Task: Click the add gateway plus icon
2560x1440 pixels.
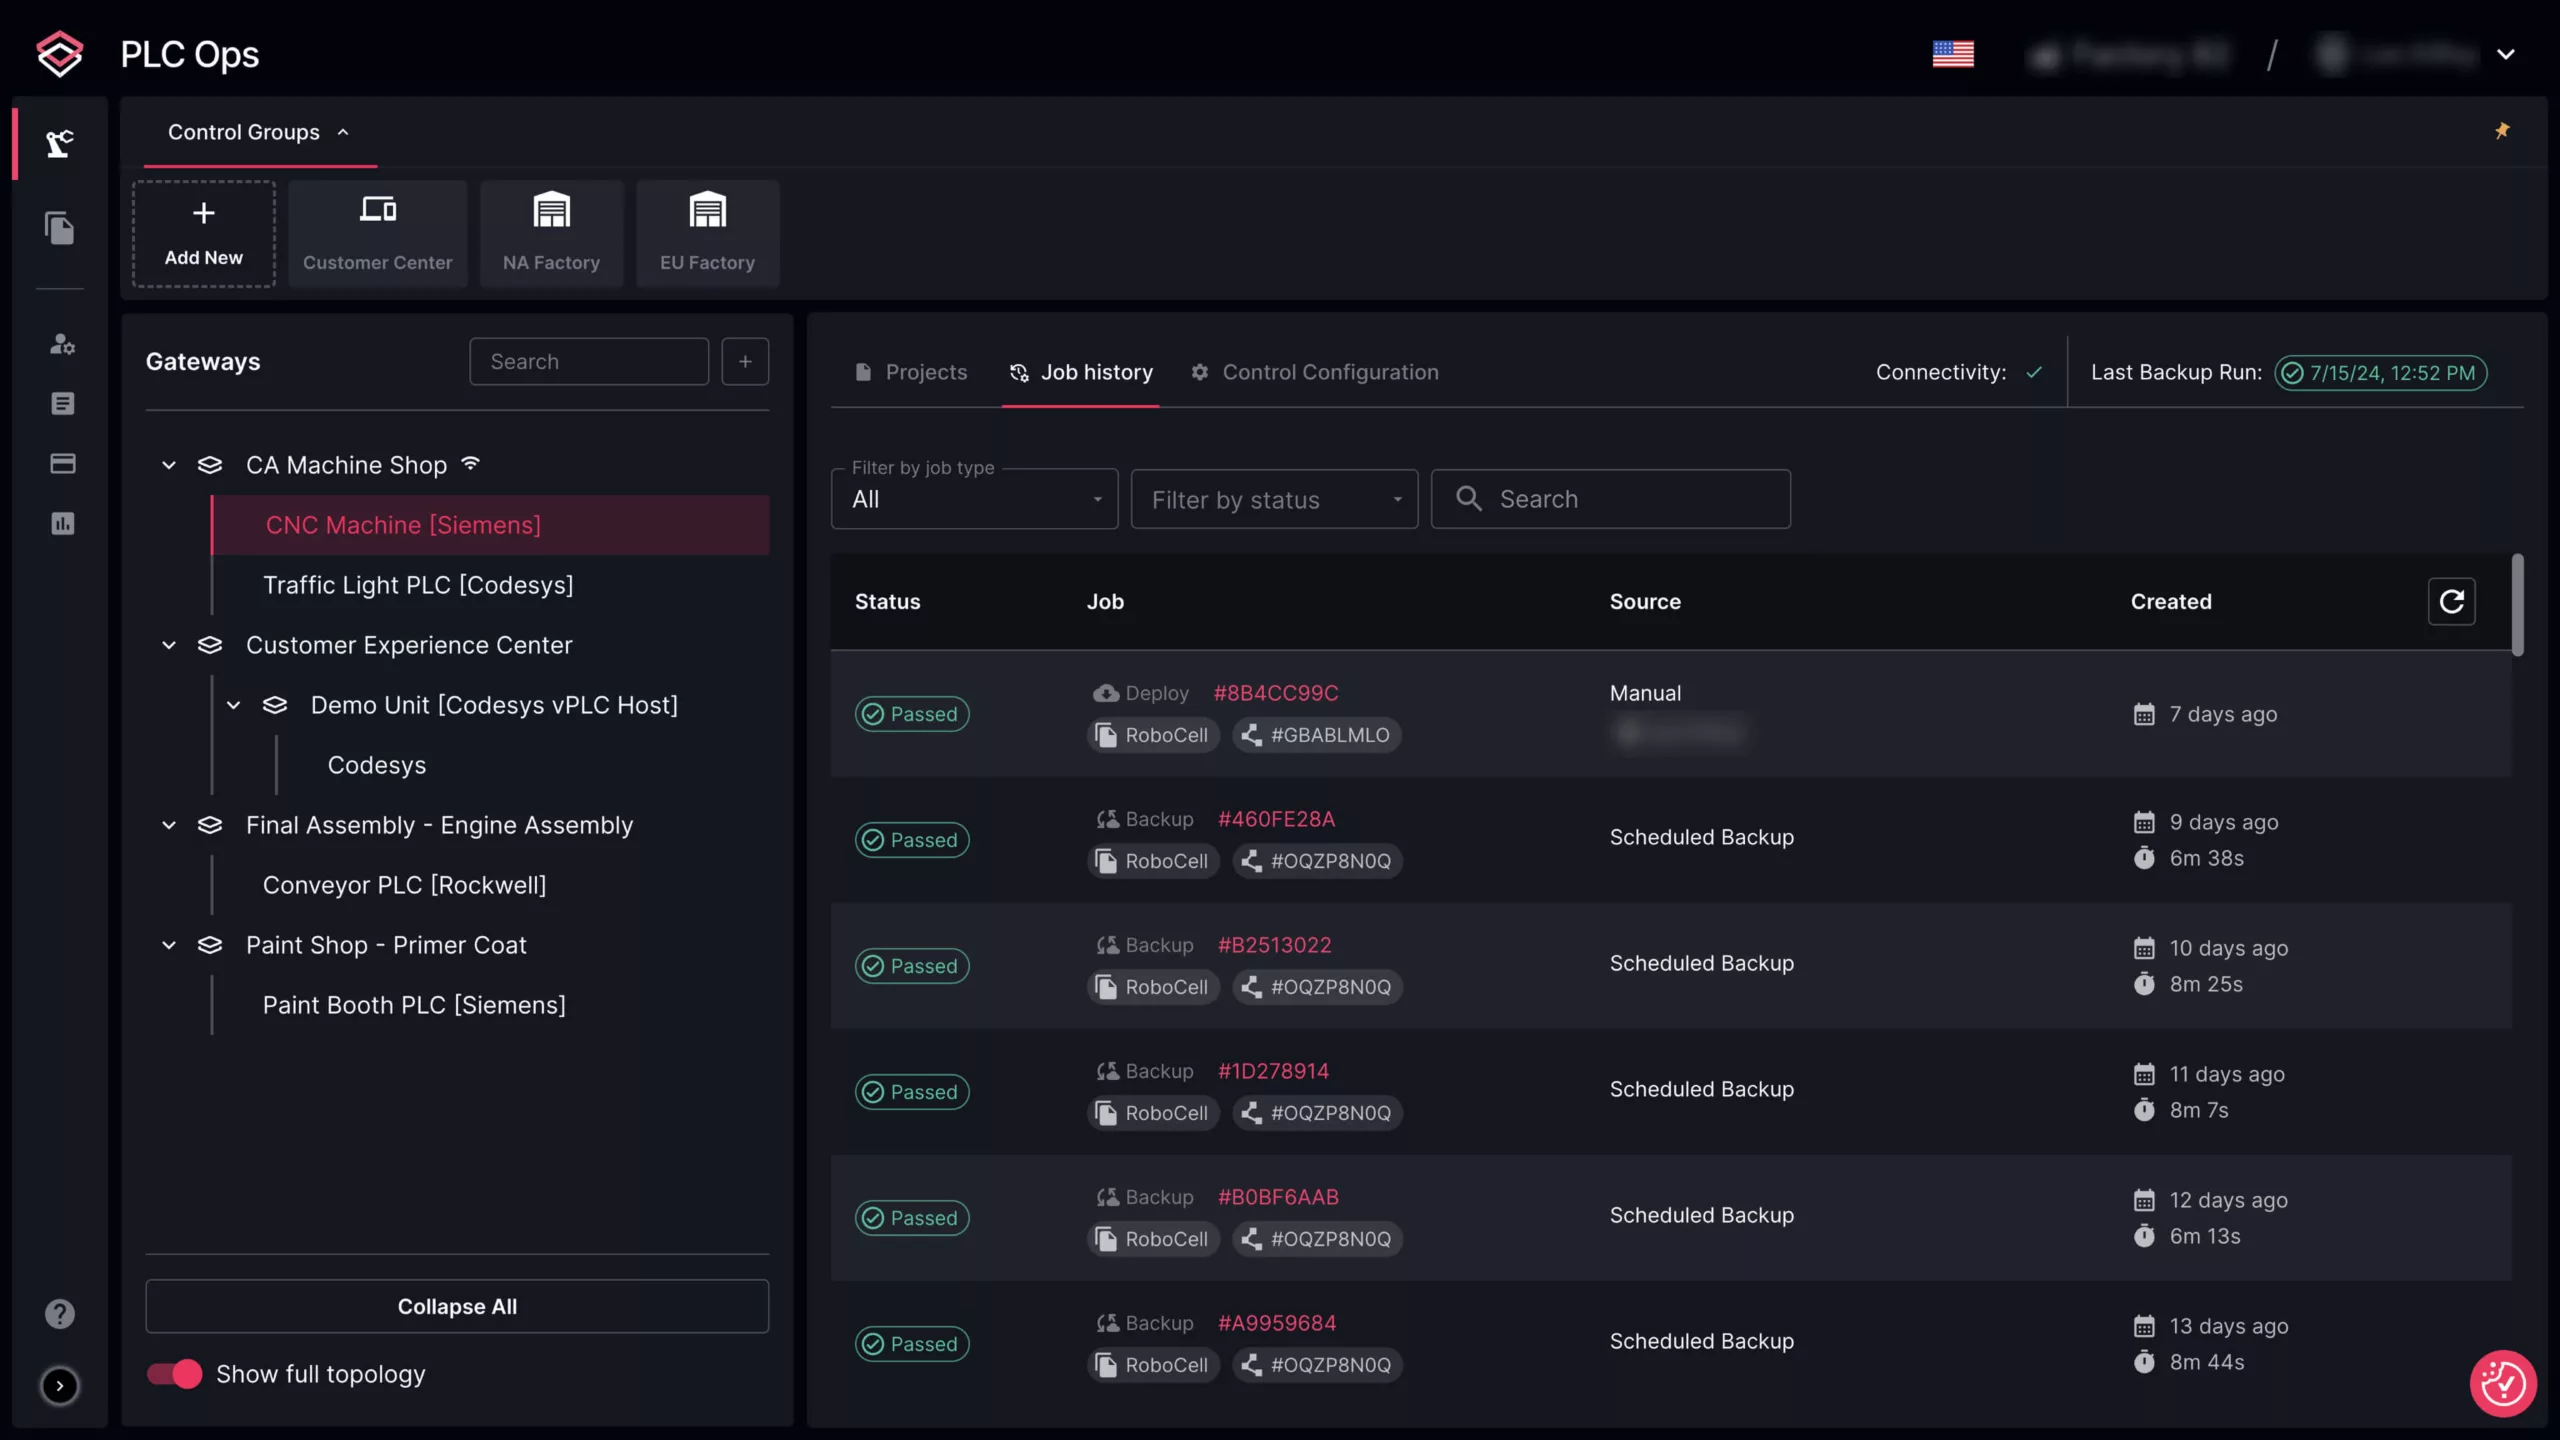Action: 745,361
